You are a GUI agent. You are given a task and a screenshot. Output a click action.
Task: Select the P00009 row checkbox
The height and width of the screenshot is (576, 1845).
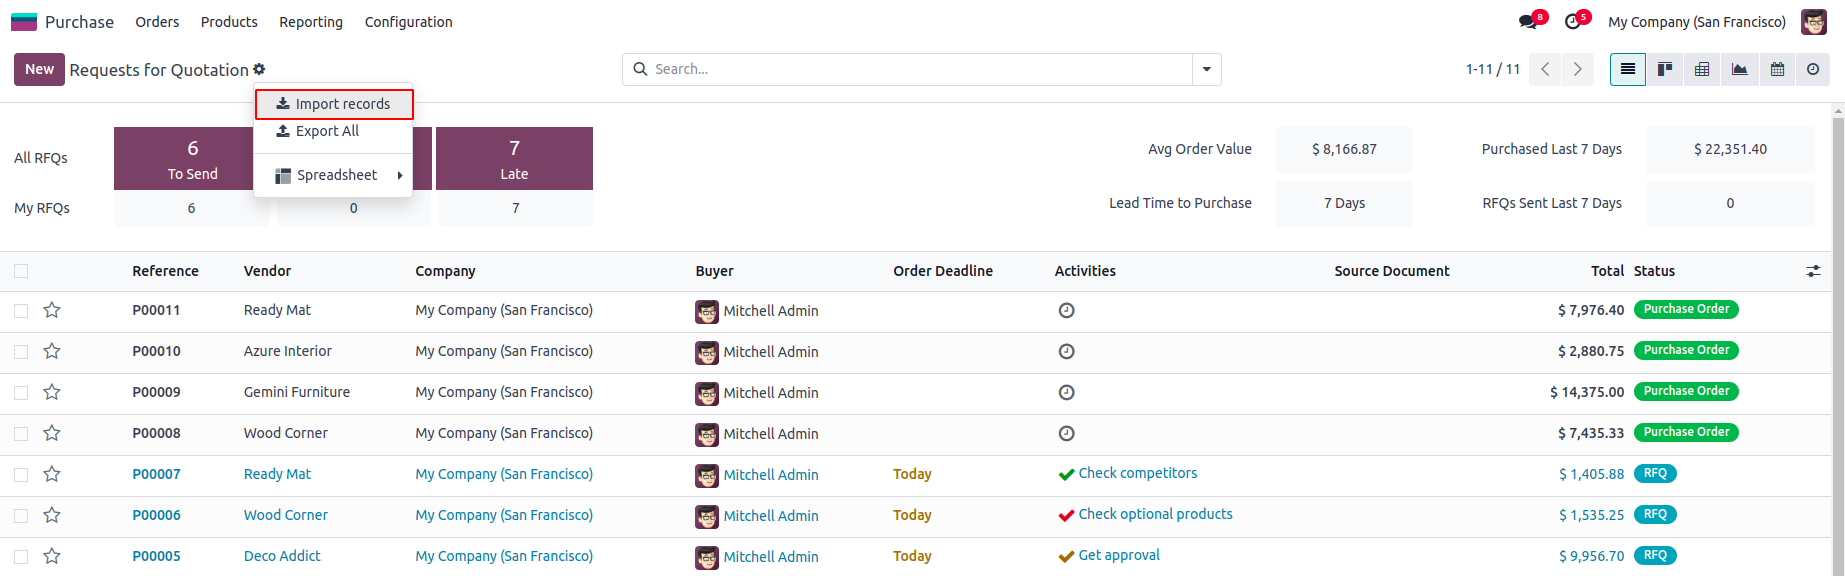coord(21,392)
